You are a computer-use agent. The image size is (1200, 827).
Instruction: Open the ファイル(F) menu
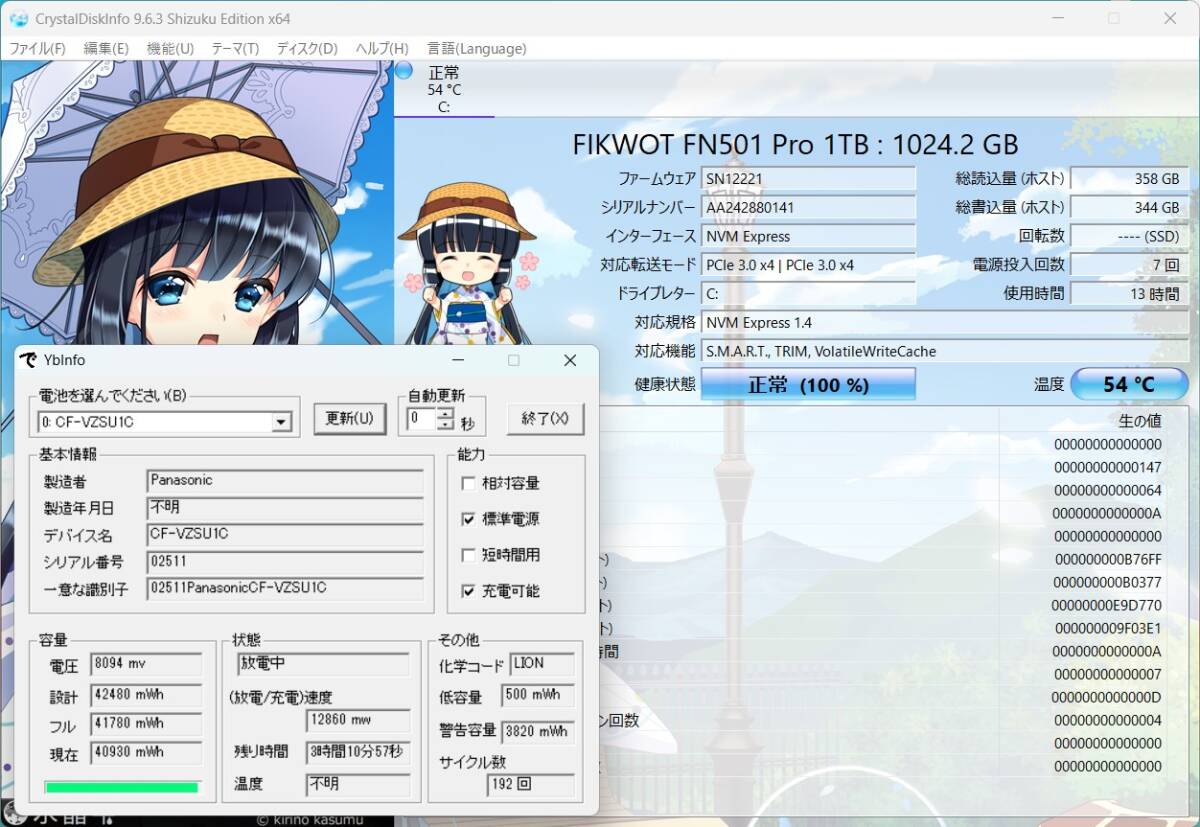coord(37,48)
